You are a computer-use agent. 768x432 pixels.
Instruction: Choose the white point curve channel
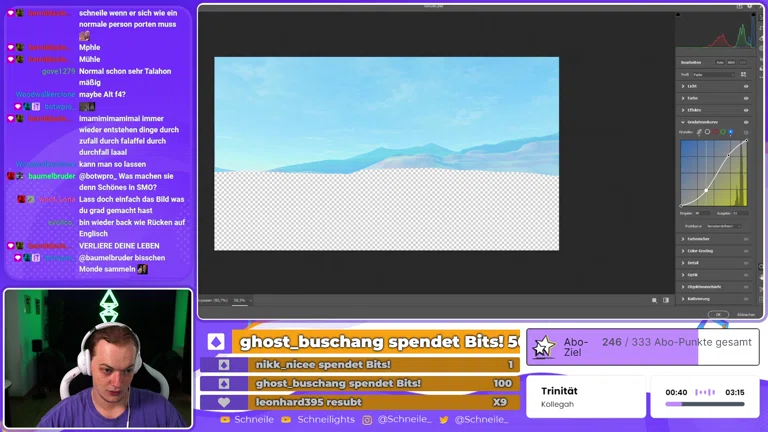pos(707,132)
